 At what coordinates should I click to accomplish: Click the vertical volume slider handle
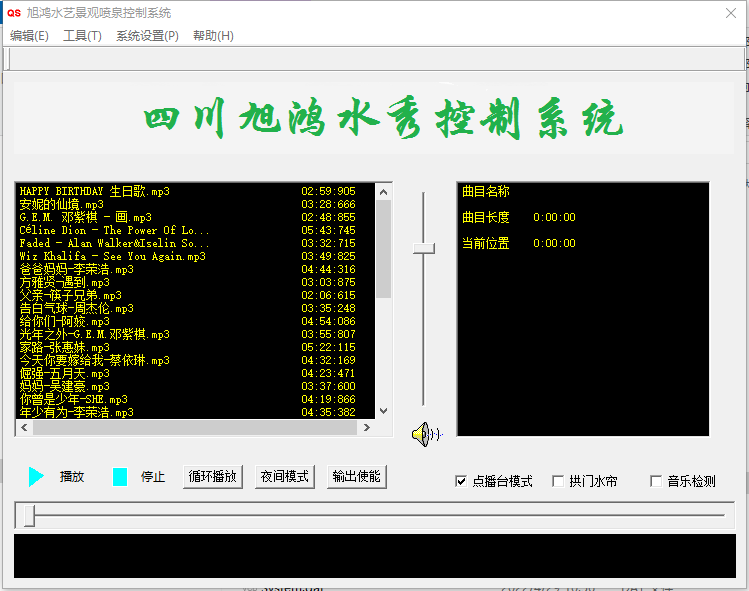[424, 248]
